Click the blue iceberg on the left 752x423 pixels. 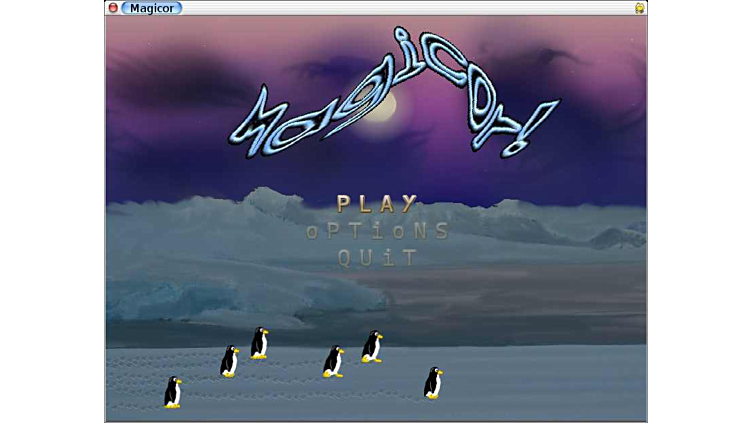tap(160, 297)
